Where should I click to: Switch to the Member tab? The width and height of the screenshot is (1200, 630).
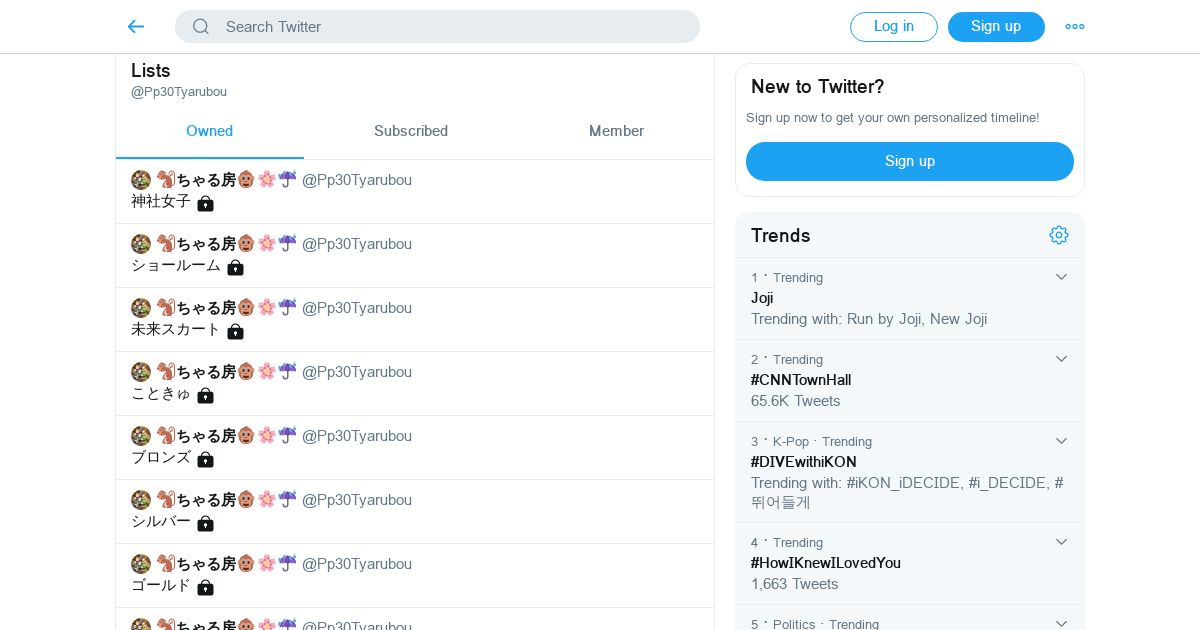(x=616, y=131)
